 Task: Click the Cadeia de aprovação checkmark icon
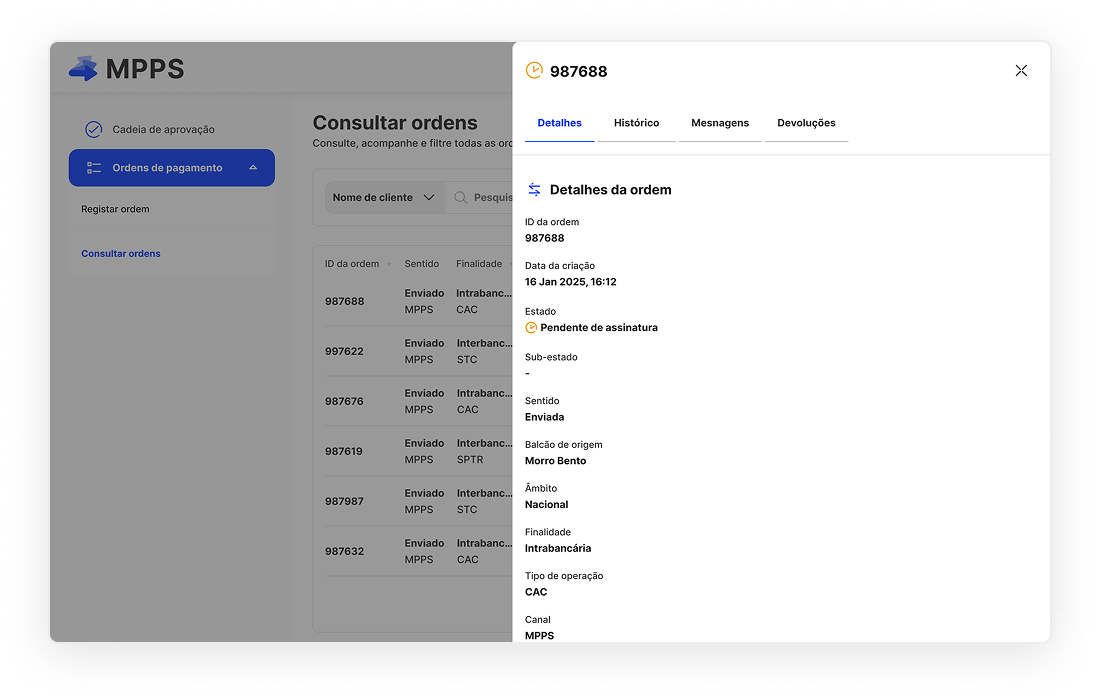pos(93,129)
